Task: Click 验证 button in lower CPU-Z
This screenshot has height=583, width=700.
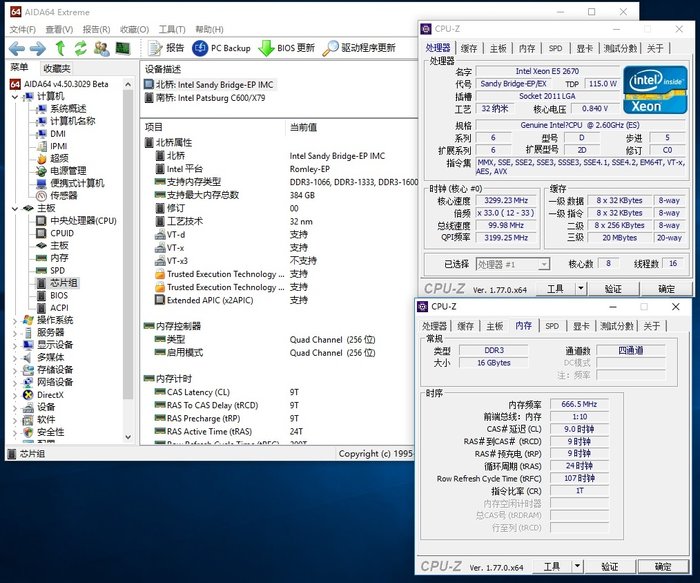Action: tap(609, 566)
